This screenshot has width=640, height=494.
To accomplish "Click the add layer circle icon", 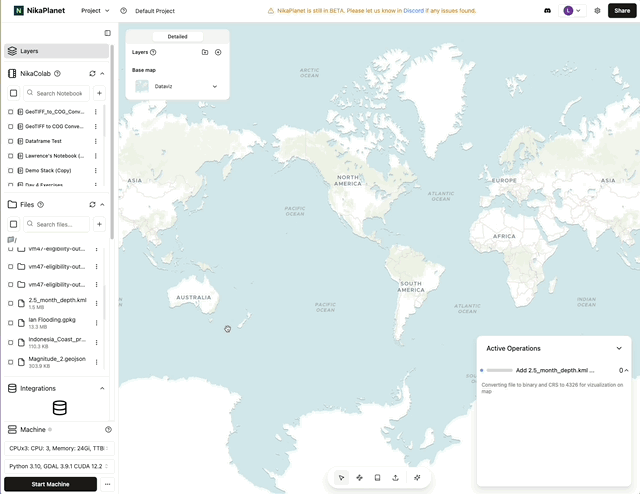I will click(218, 52).
